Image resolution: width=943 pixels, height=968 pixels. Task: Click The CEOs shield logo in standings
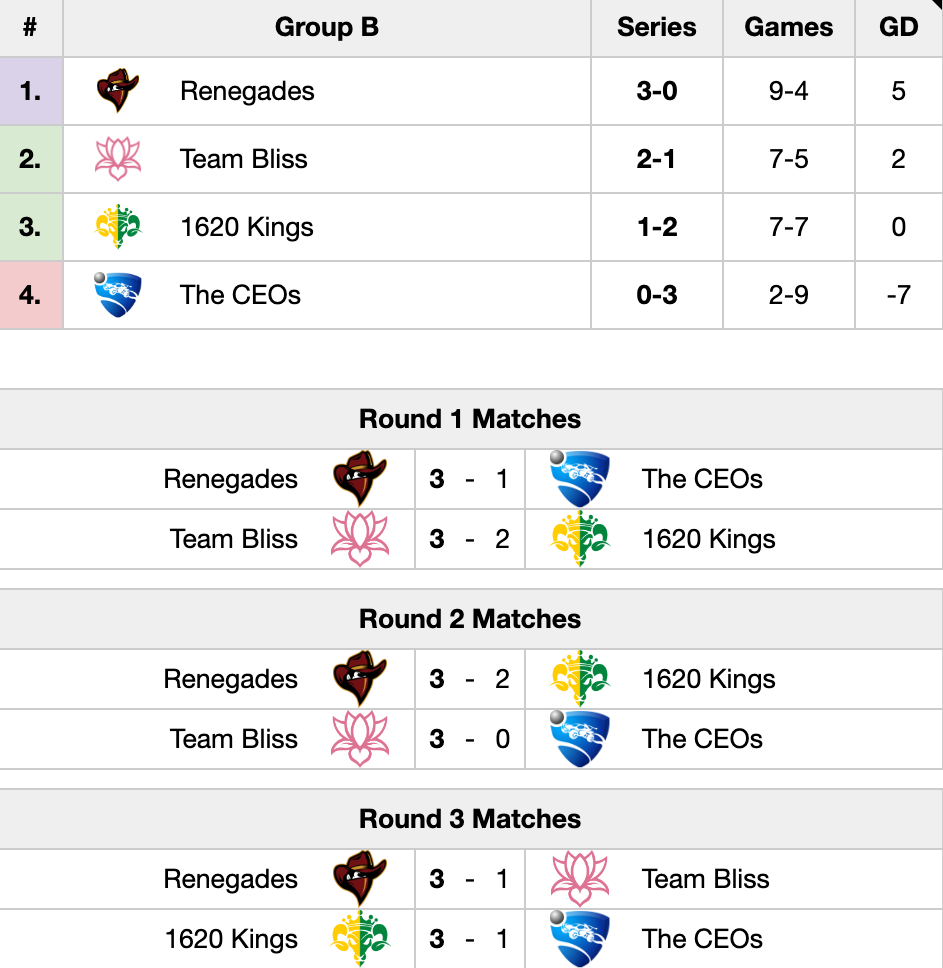pos(118,294)
